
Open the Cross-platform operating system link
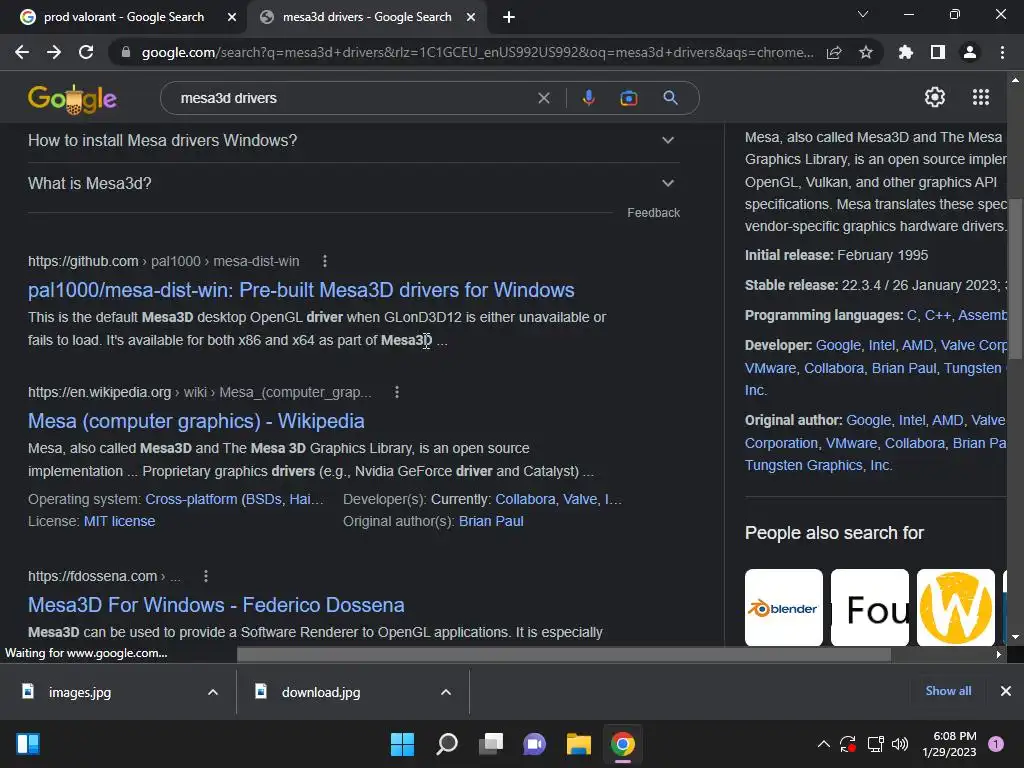[234, 499]
